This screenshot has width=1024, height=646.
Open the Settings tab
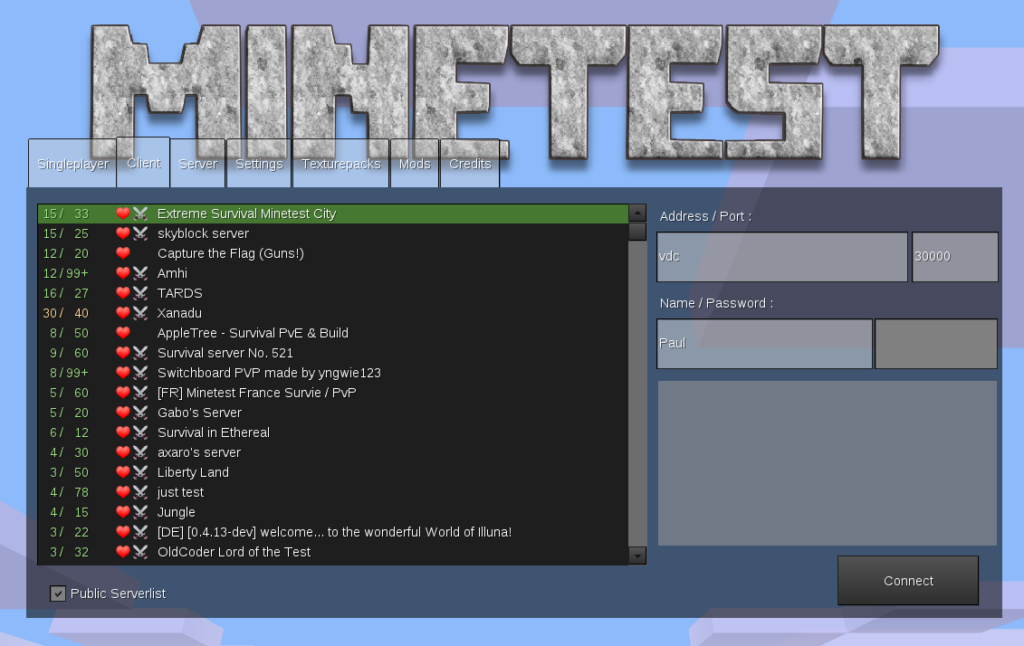point(259,164)
